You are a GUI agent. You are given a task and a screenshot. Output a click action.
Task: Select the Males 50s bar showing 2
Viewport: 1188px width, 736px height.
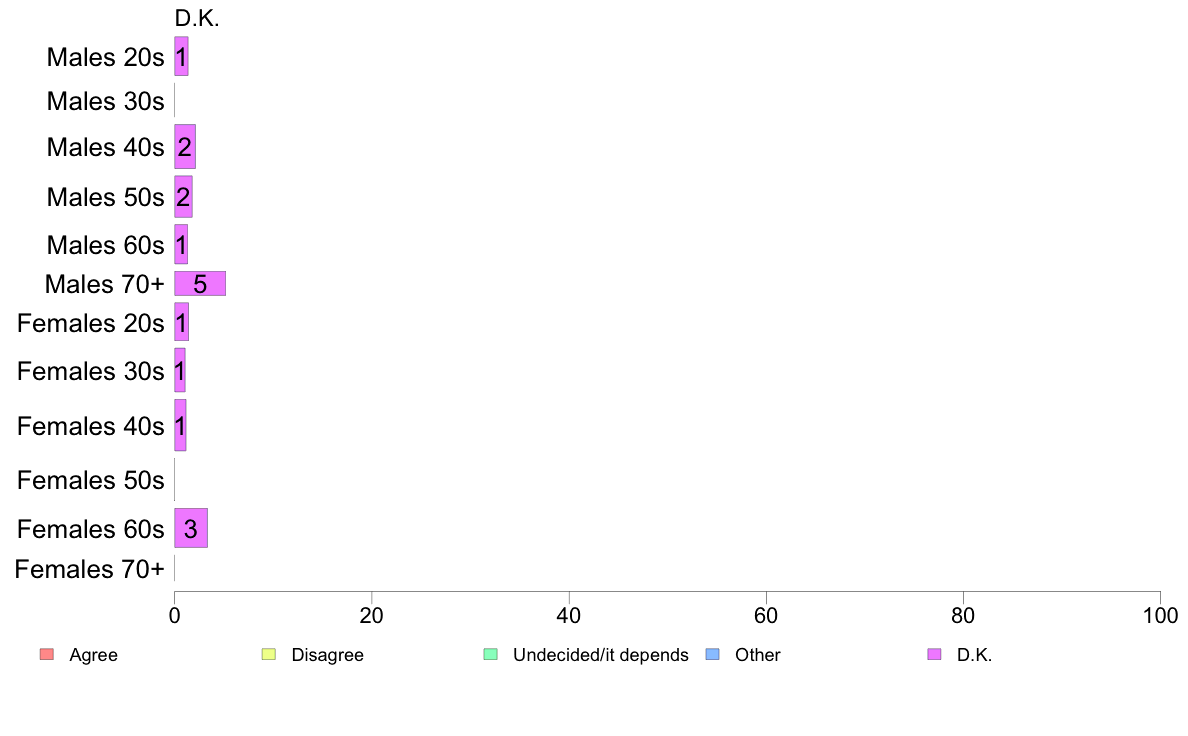pyautogui.click(x=183, y=197)
